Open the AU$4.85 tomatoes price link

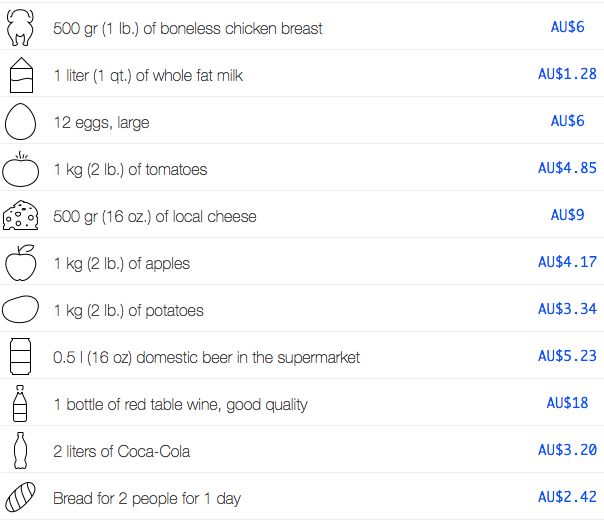(x=567, y=168)
